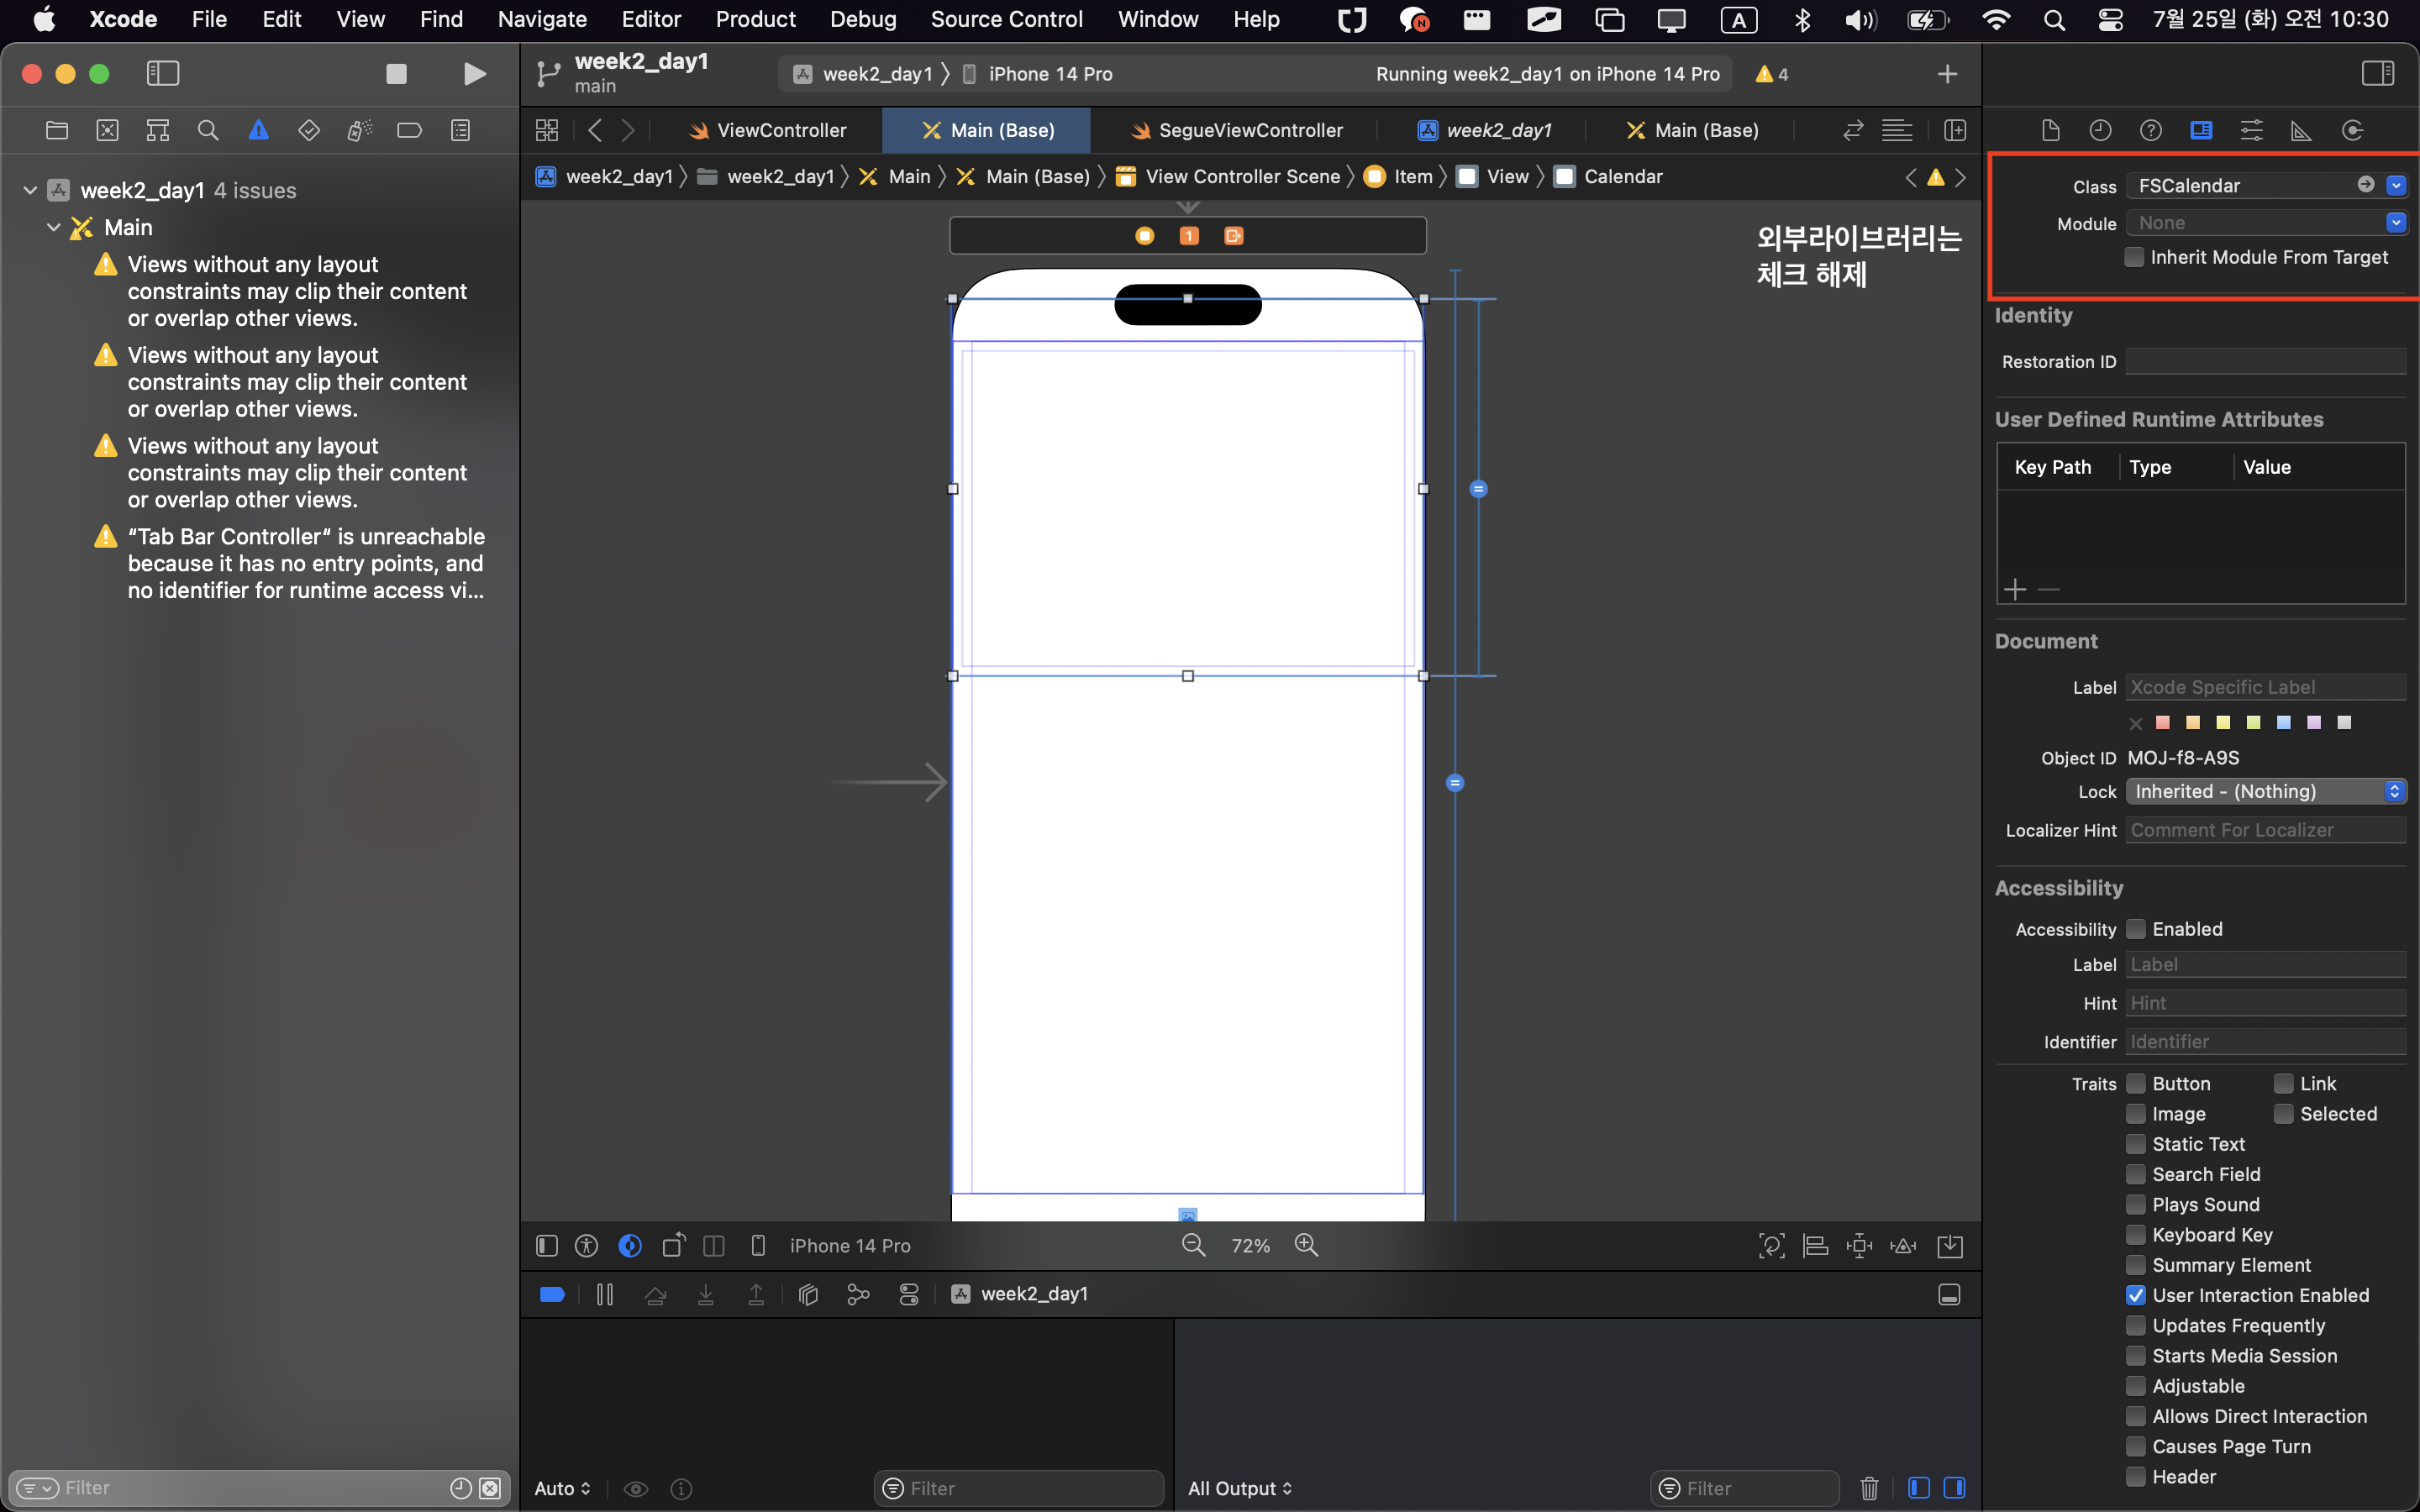Enable the Accessibility Enabled checkbox
Viewport: 2420px width, 1512px height.
point(2136,929)
